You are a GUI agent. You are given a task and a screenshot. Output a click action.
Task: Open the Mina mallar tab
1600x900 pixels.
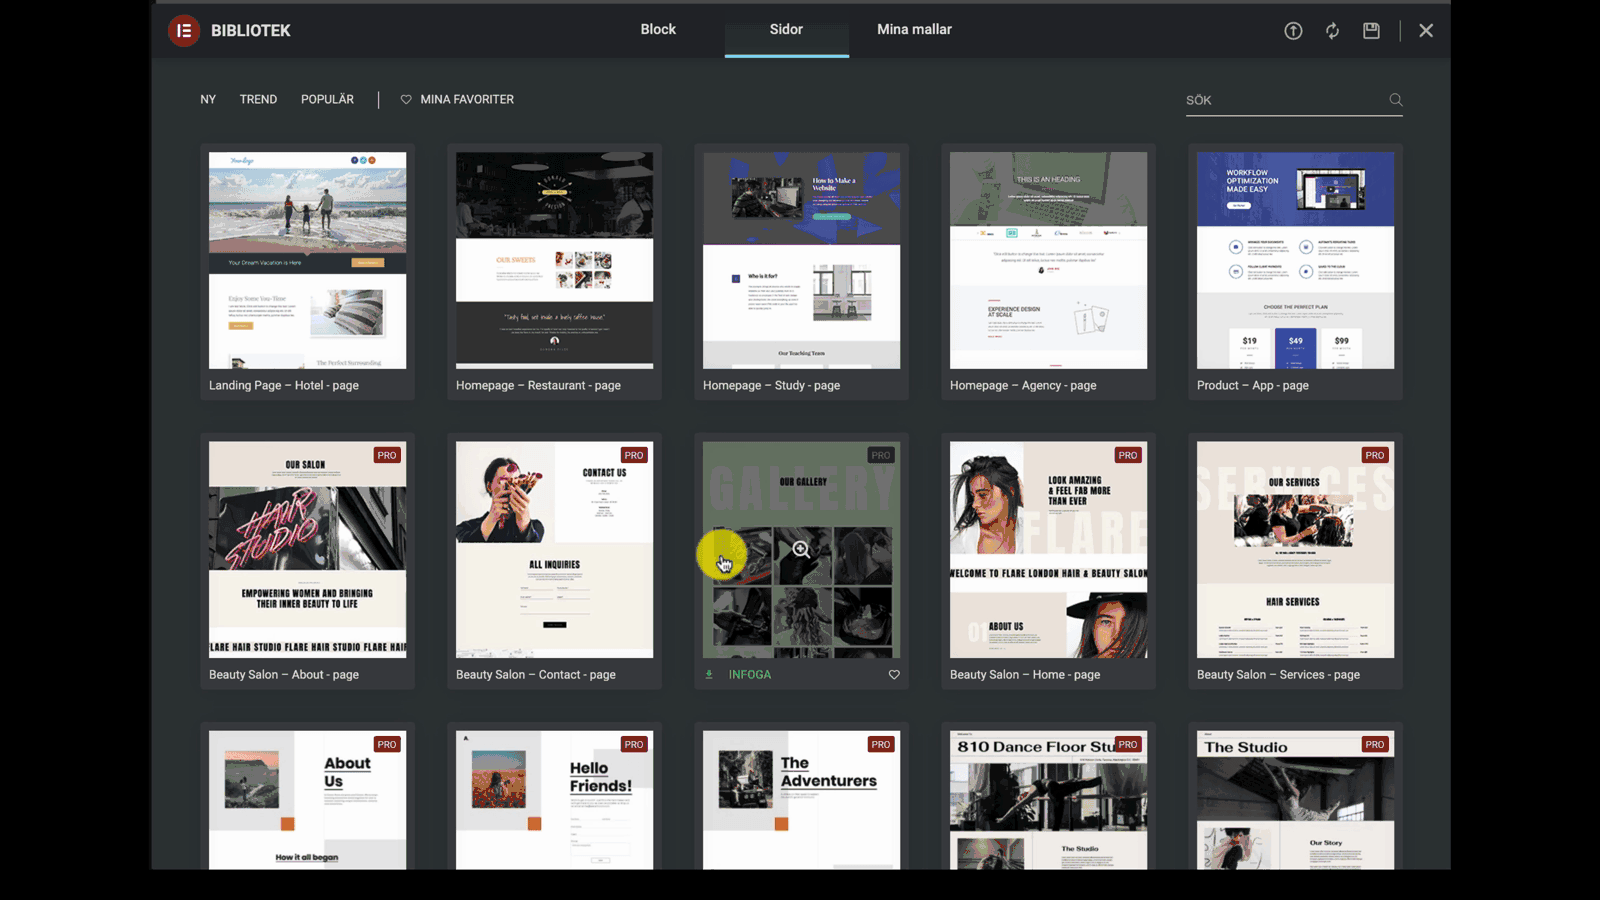(914, 30)
